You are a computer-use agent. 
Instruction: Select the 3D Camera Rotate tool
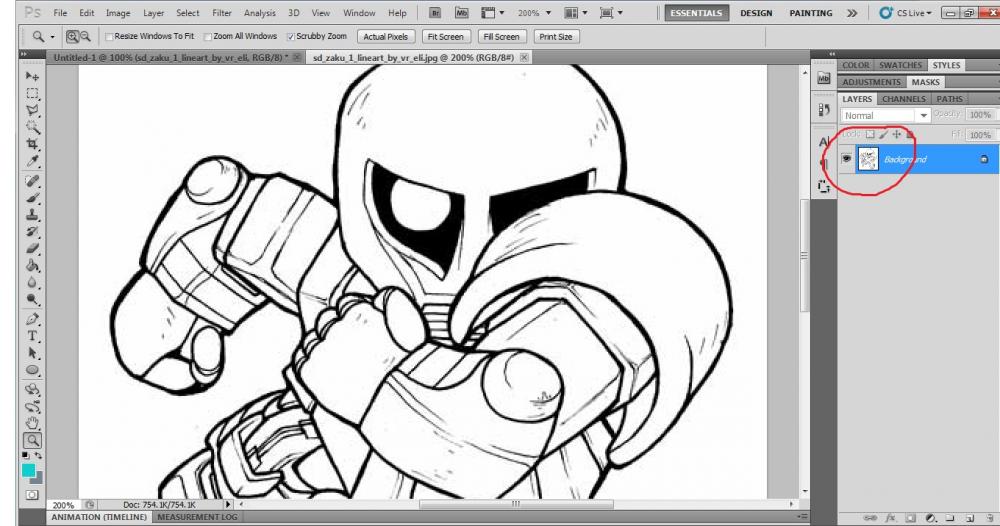(x=32, y=406)
